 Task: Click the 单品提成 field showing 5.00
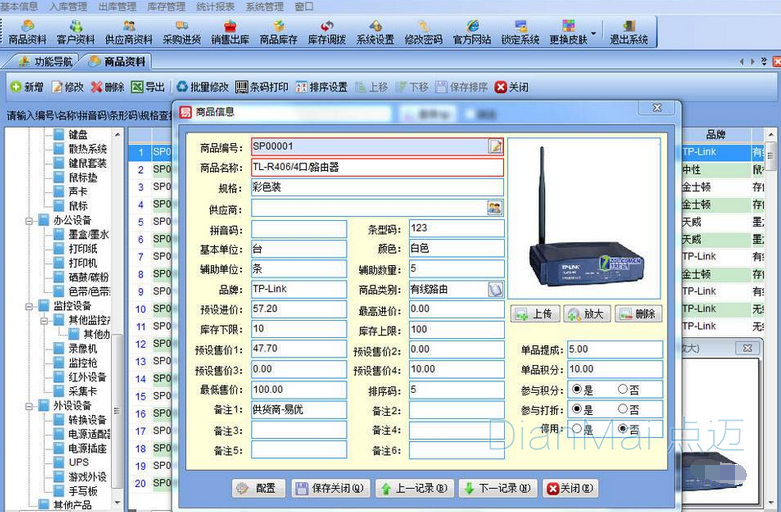point(615,349)
